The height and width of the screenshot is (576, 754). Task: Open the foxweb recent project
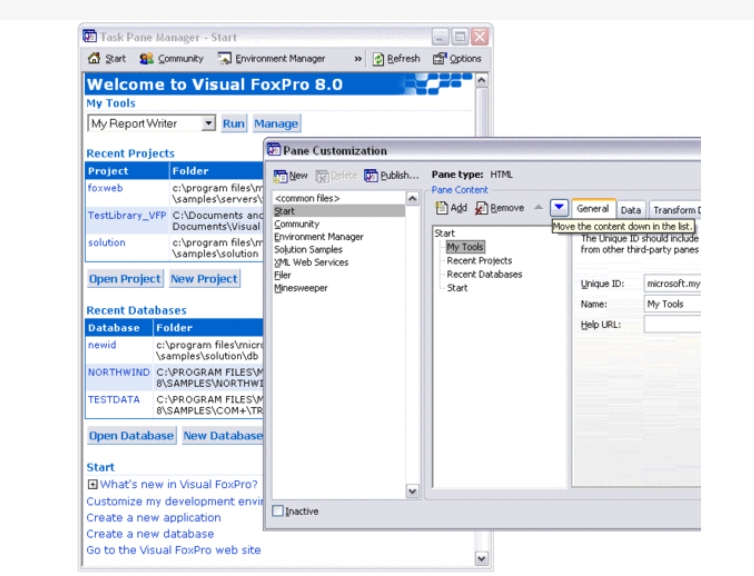click(x=105, y=188)
